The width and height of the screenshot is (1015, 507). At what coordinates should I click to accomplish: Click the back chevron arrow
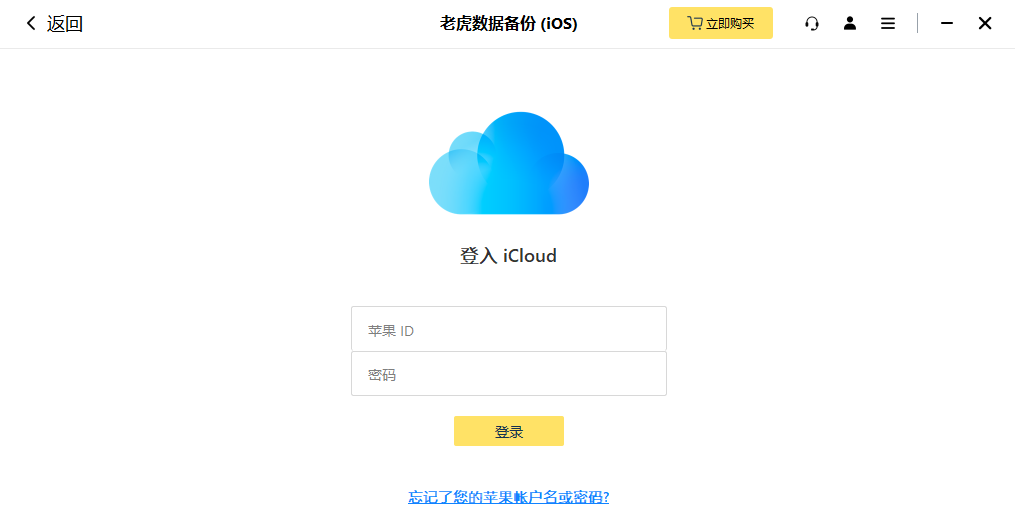pyautogui.click(x=30, y=24)
